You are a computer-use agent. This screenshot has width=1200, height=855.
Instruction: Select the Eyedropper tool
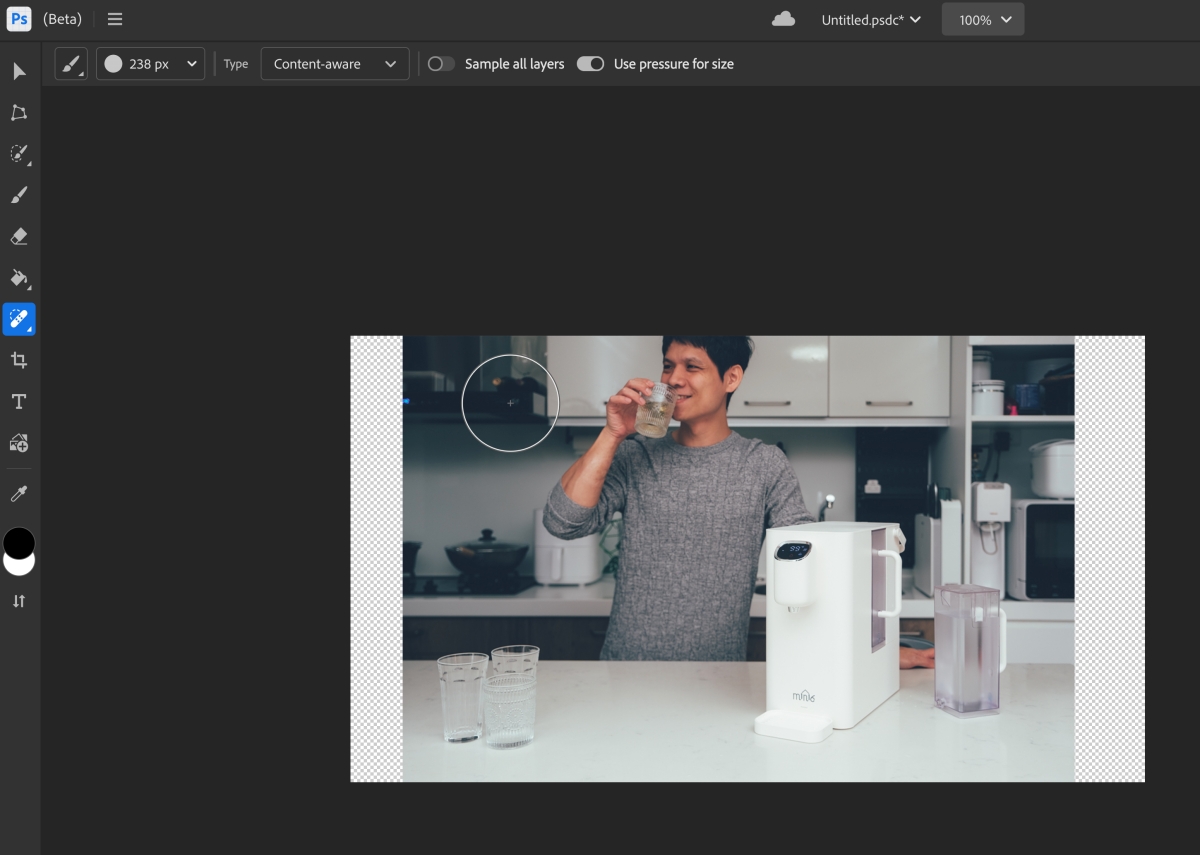click(x=19, y=494)
